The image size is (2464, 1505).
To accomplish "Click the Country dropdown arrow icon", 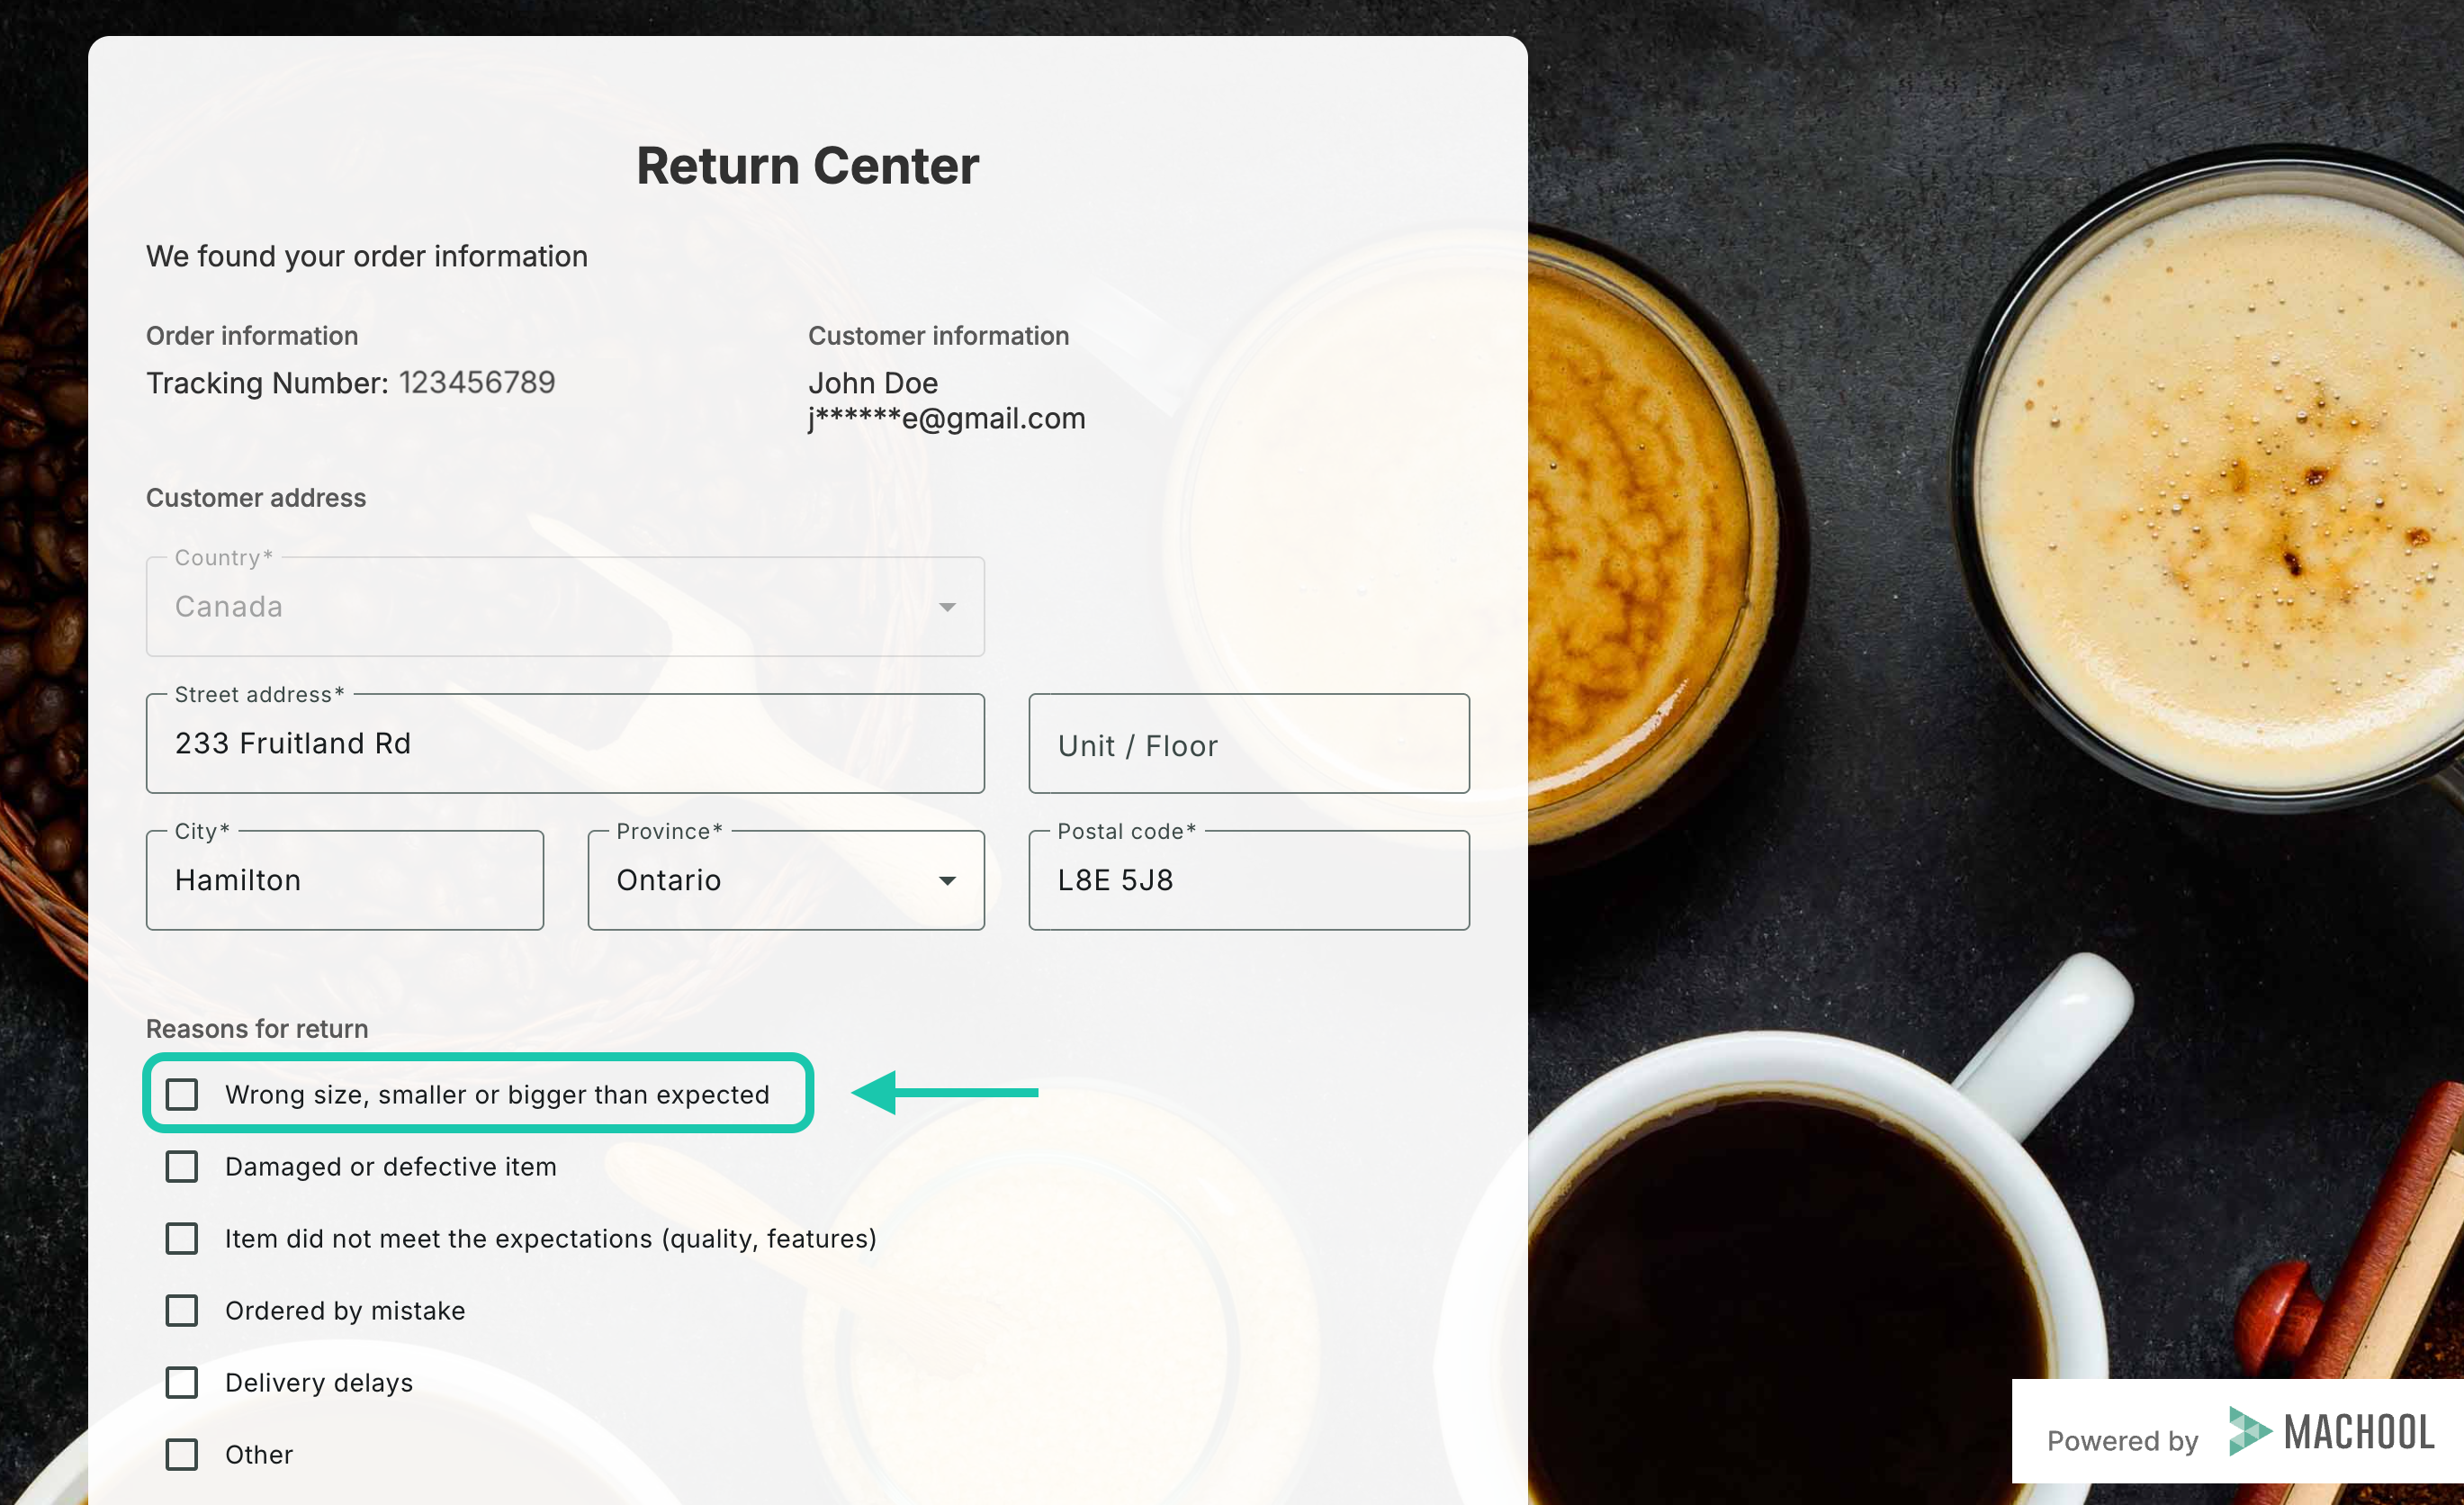I will pos(947,607).
